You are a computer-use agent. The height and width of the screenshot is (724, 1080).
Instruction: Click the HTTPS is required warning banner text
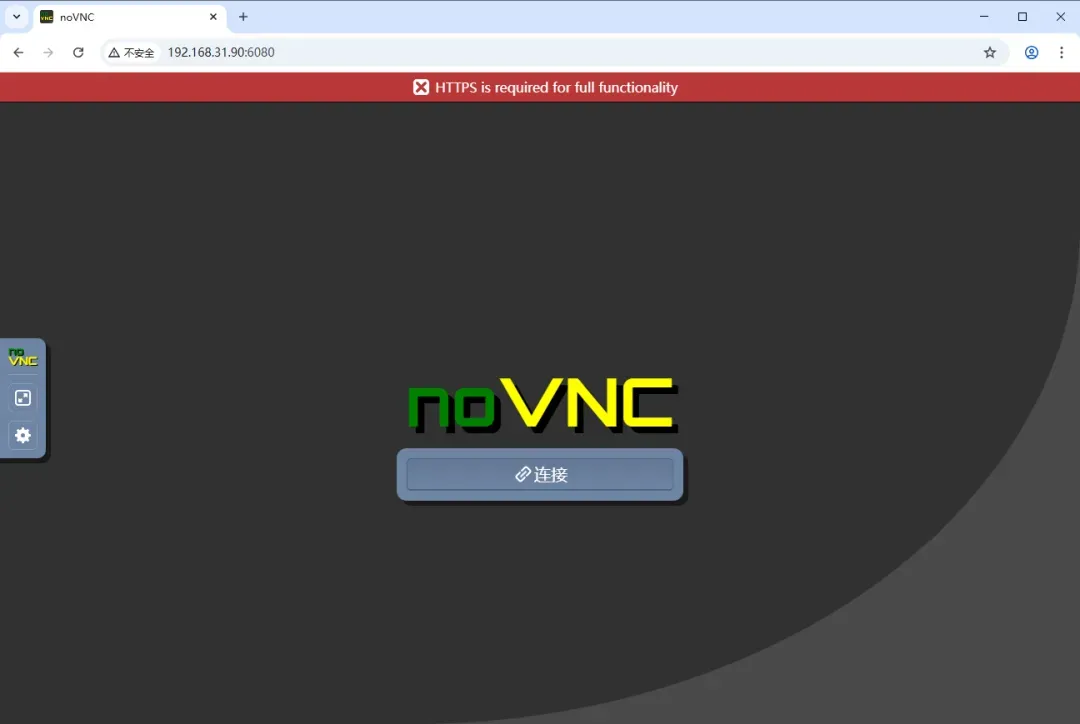point(556,87)
